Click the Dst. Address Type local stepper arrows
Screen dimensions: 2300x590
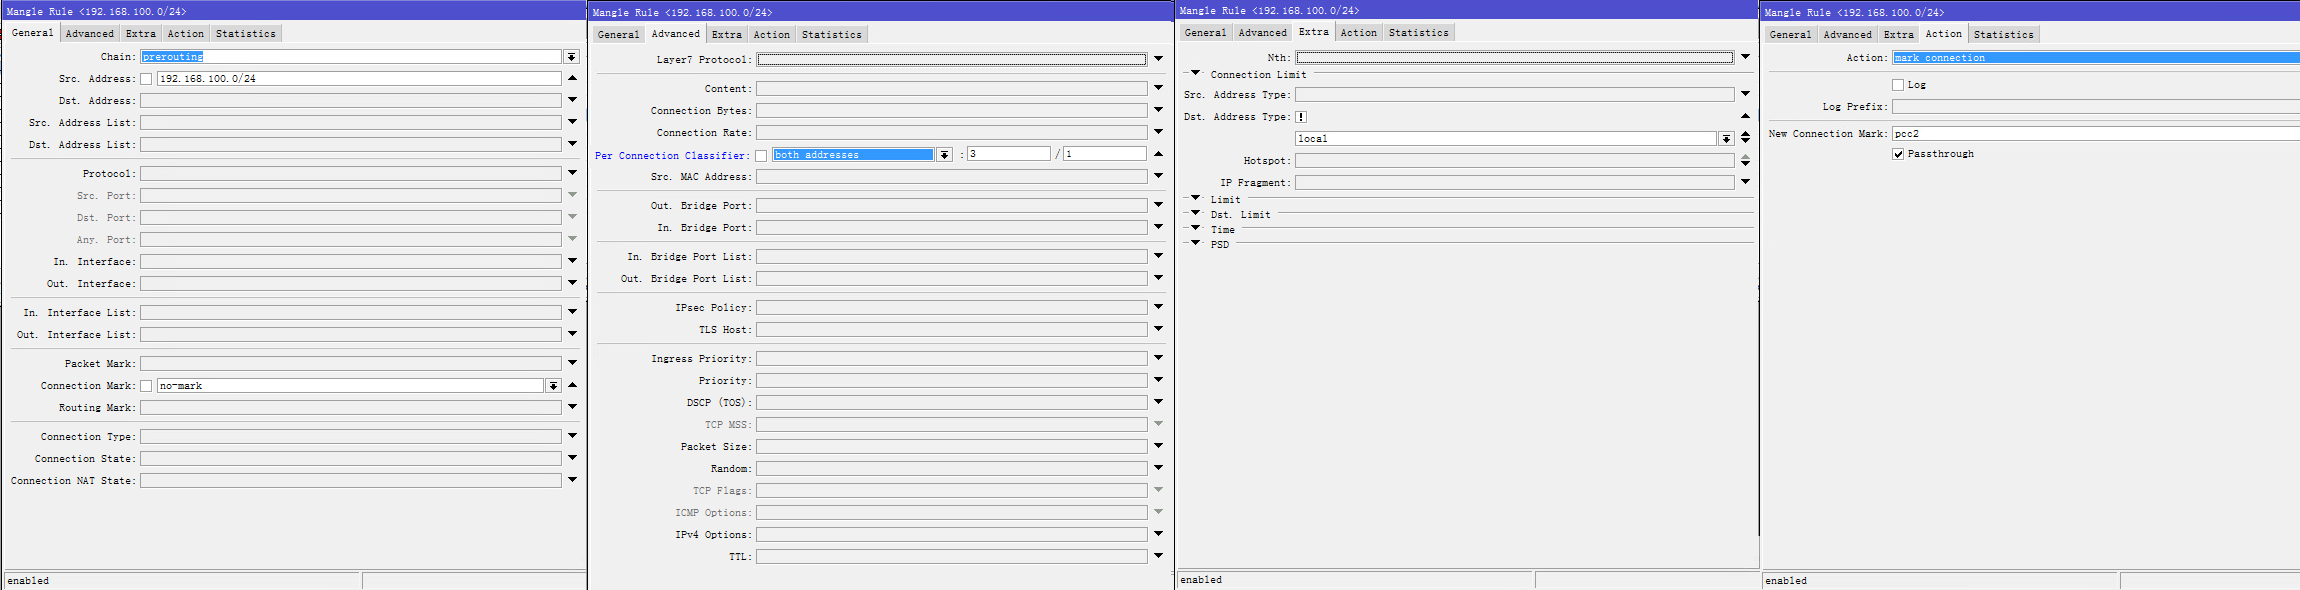1745,138
